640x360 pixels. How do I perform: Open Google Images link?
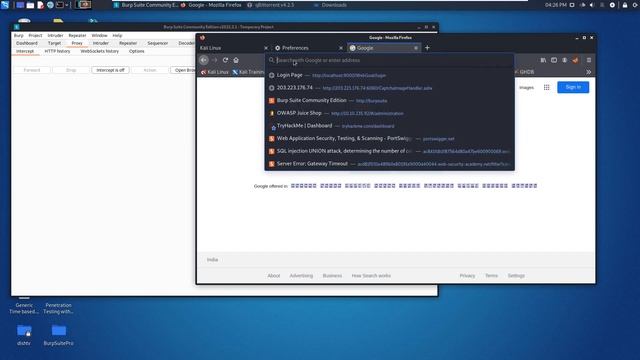click(526, 87)
